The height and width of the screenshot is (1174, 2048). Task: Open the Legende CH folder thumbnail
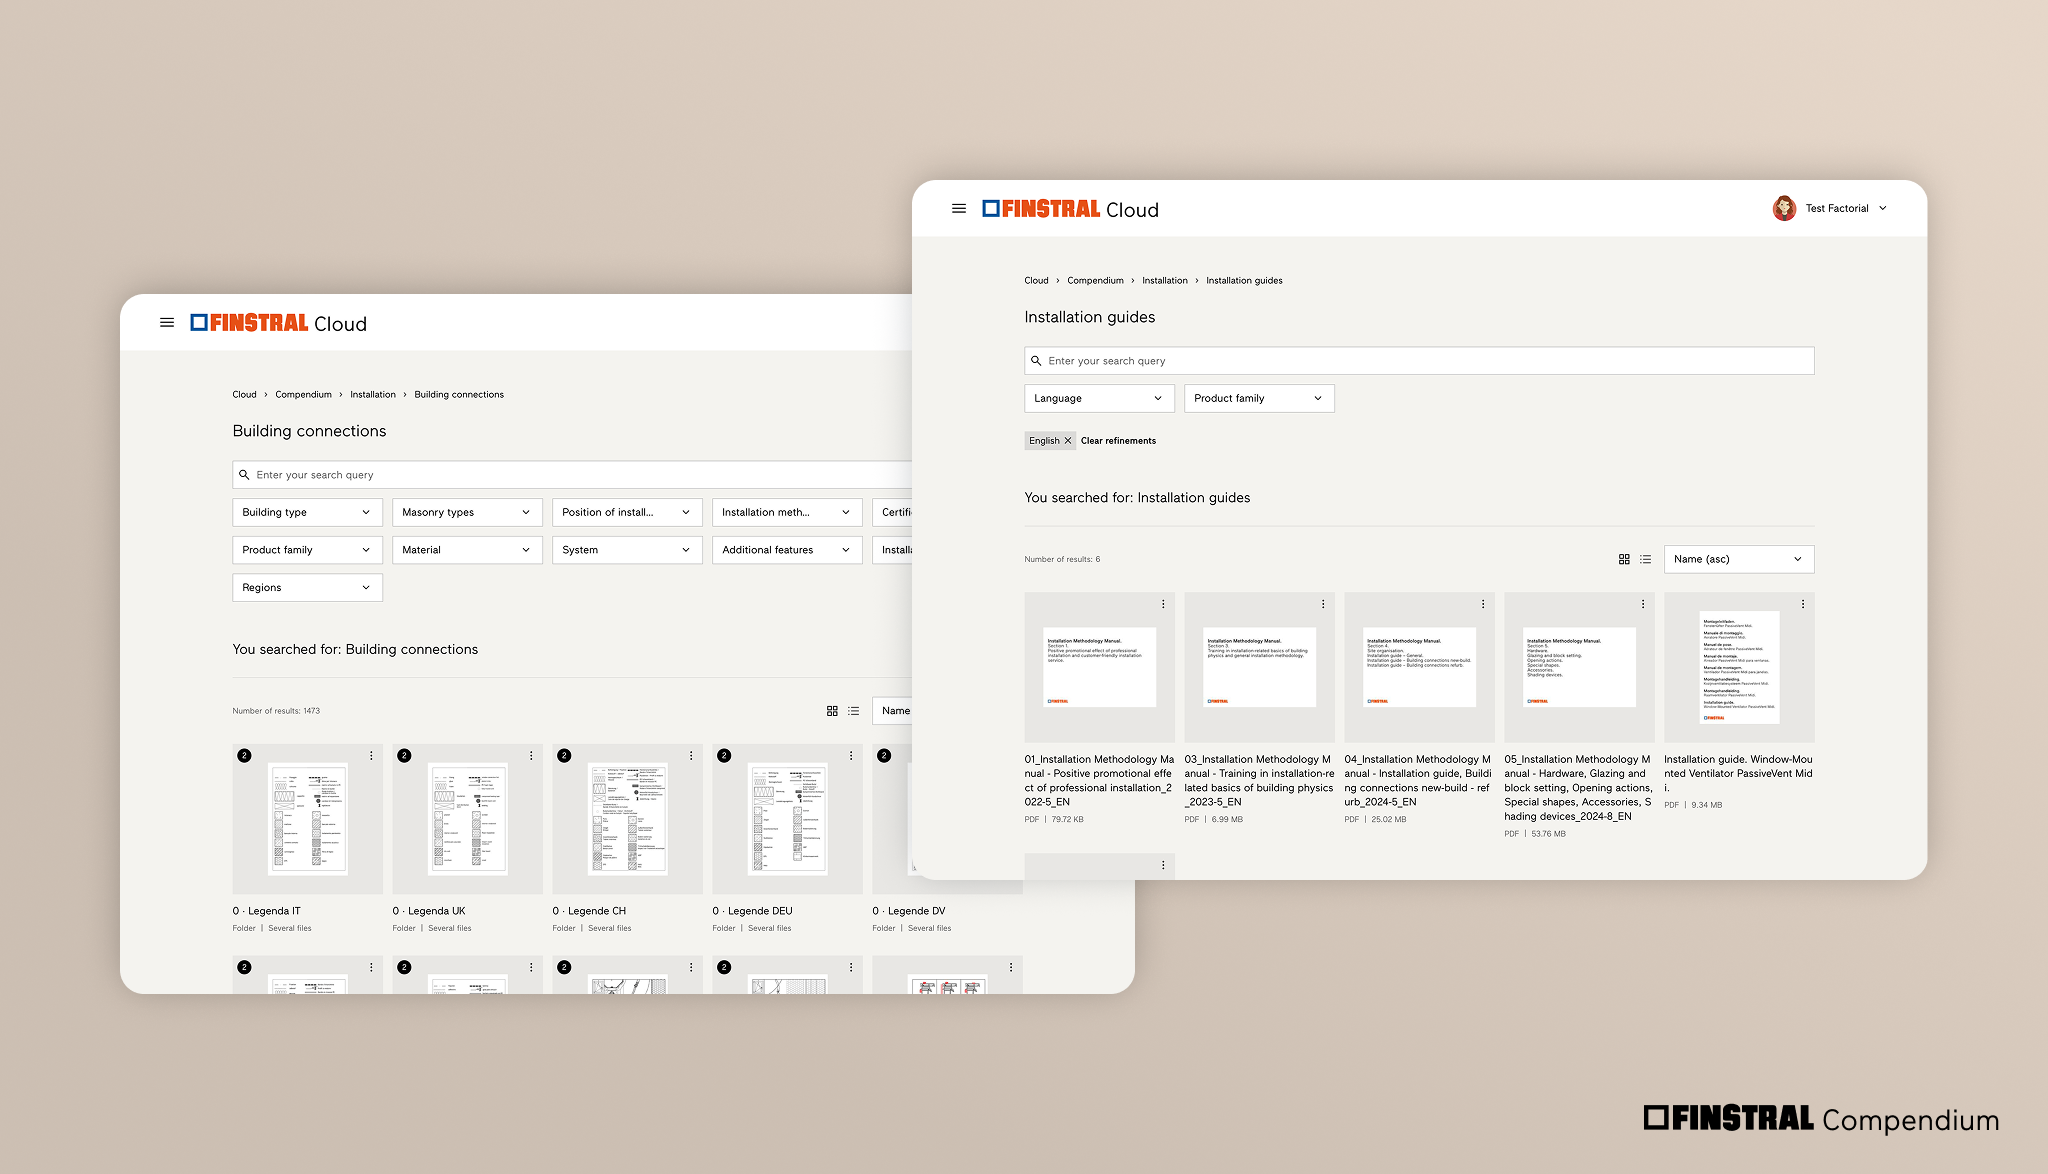[x=627, y=819]
